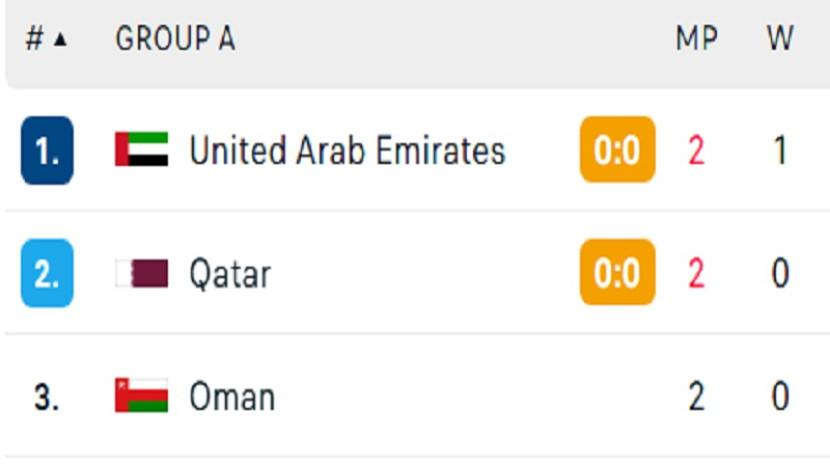Click the Qatar flag icon
The image size is (830, 466).
click(141, 273)
